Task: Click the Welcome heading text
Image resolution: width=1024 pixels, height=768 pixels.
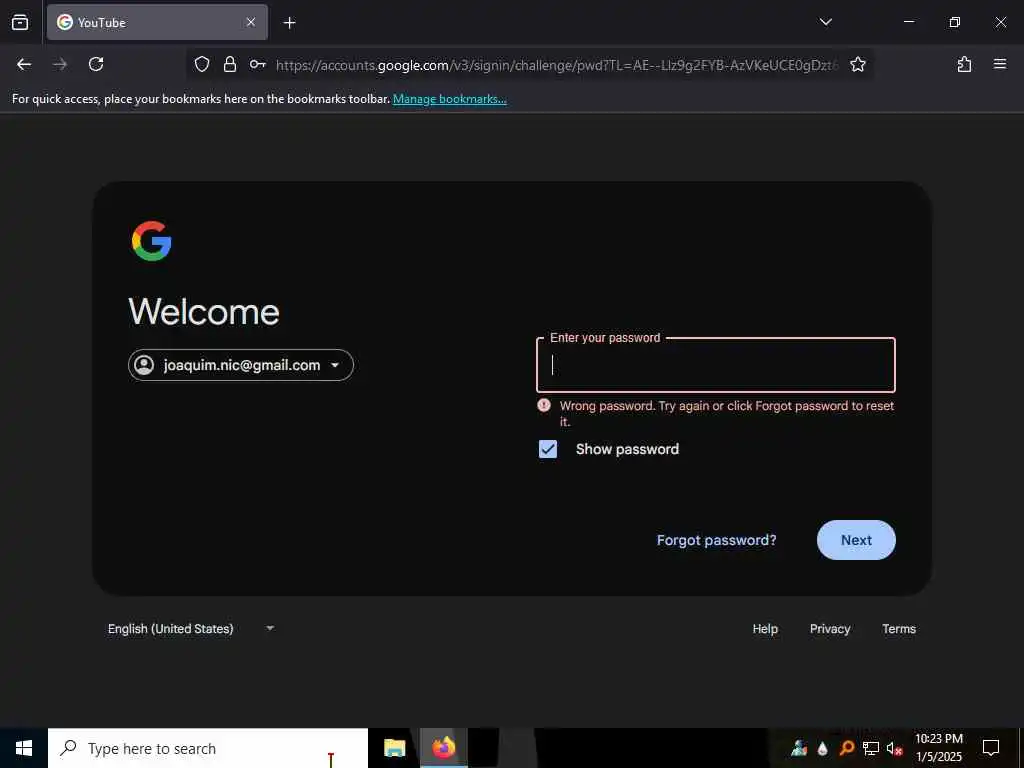Action: 204,312
